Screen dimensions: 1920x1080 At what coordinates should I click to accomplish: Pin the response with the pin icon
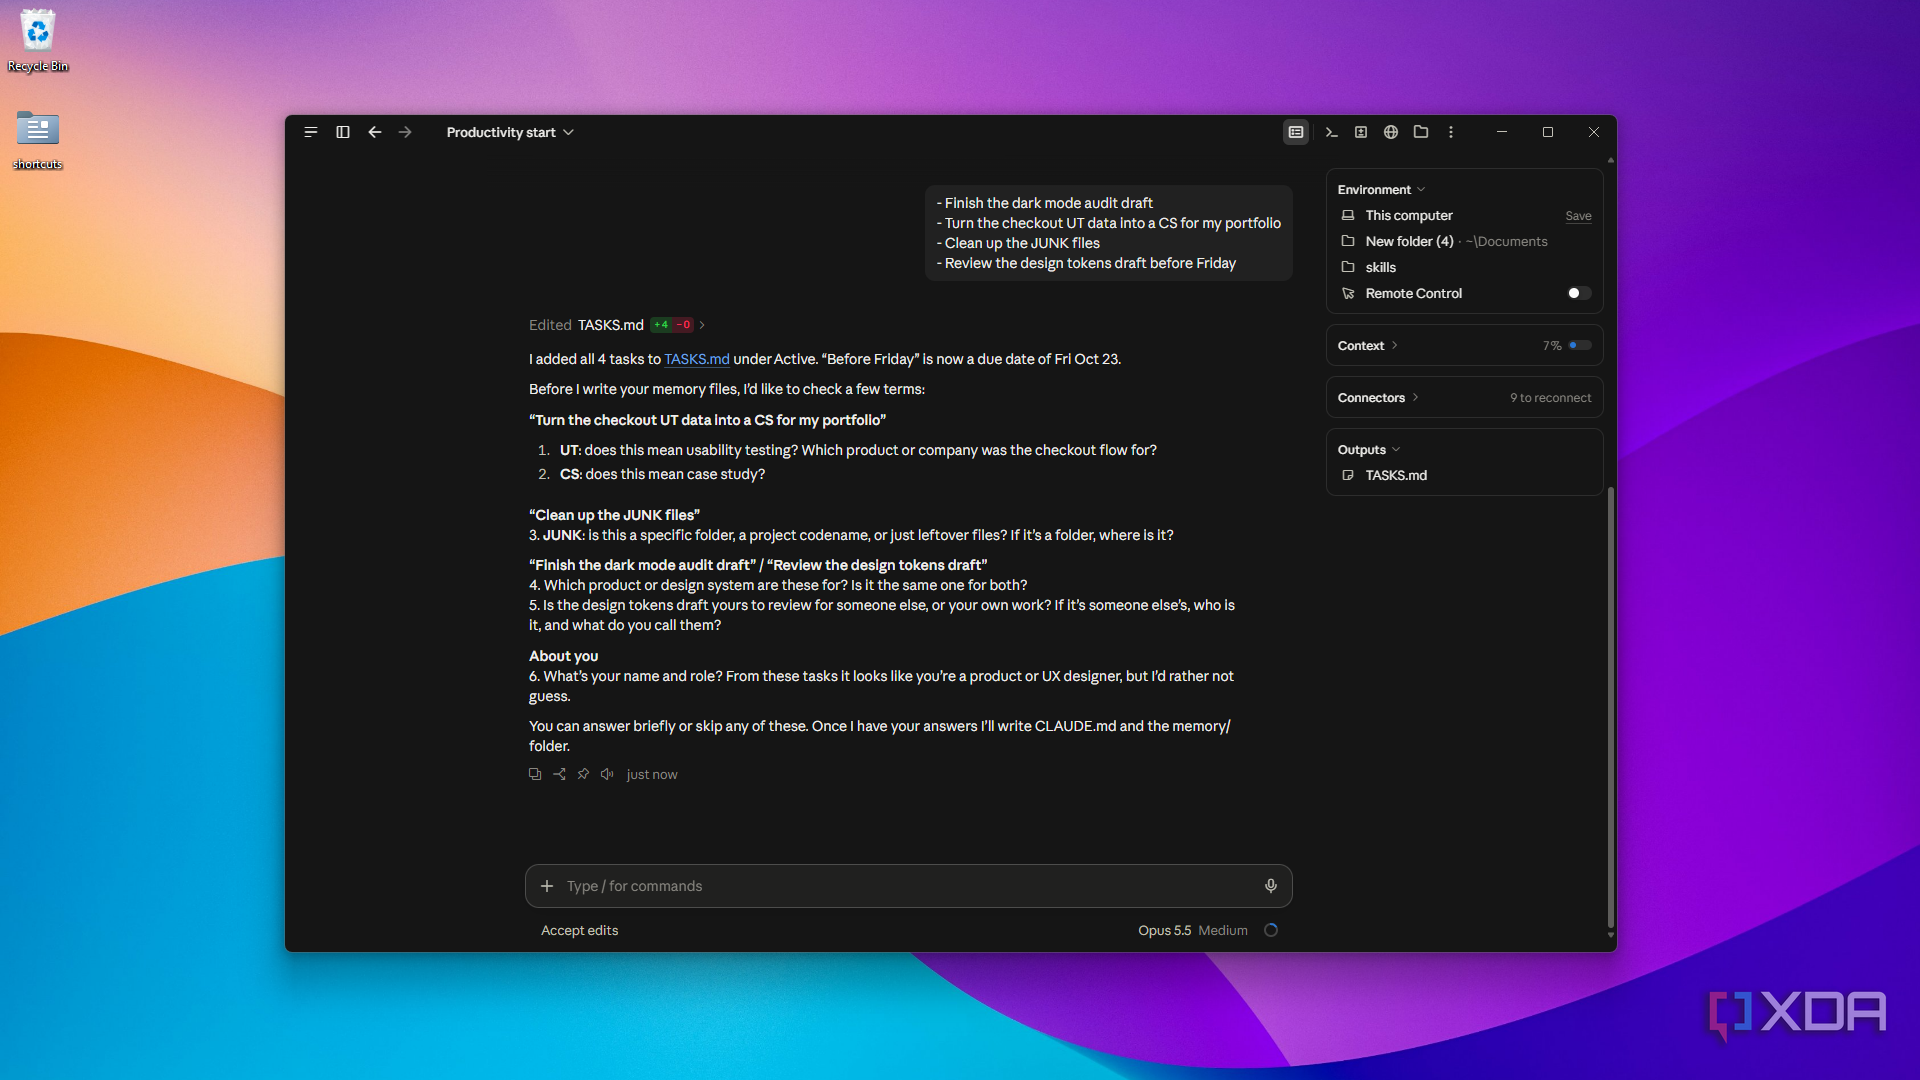(583, 774)
